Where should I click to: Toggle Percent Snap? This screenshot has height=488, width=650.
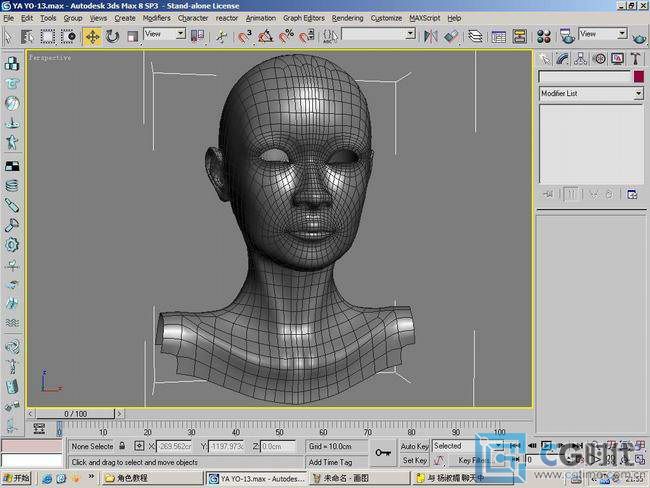[x=286, y=36]
